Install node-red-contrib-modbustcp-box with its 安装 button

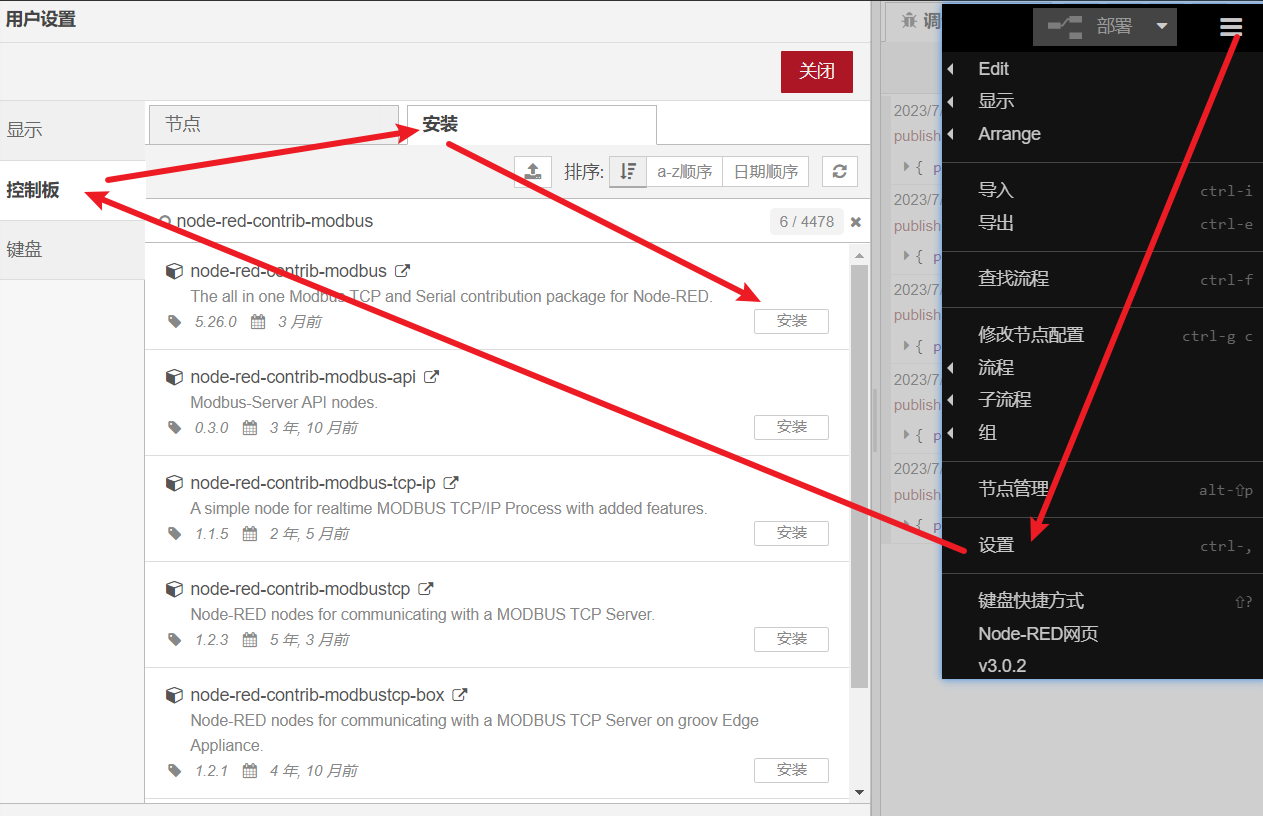[x=791, y=770]
